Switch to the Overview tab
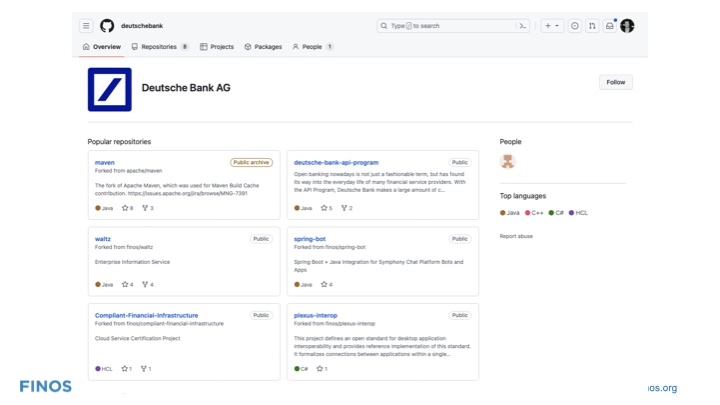Screen dimensions: 720x405 pos(101,47)
